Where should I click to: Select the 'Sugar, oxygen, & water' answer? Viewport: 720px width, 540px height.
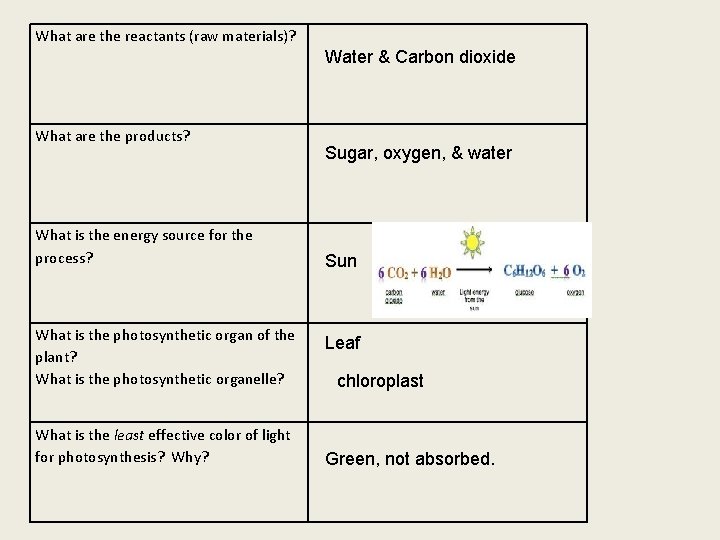[x=418, y=153]
